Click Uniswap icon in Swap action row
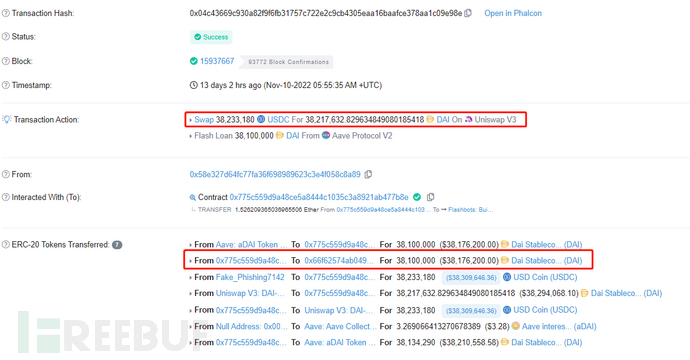690x360 pixels. (x=469, y=119)
